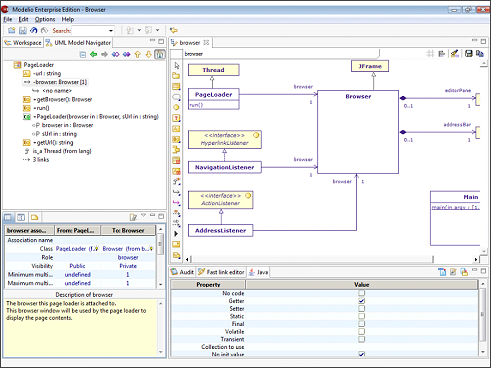The width and height of the screenshot is (491, 368).
Task: Switch to the UML Model Navigator tab
Action: (78, 43)
